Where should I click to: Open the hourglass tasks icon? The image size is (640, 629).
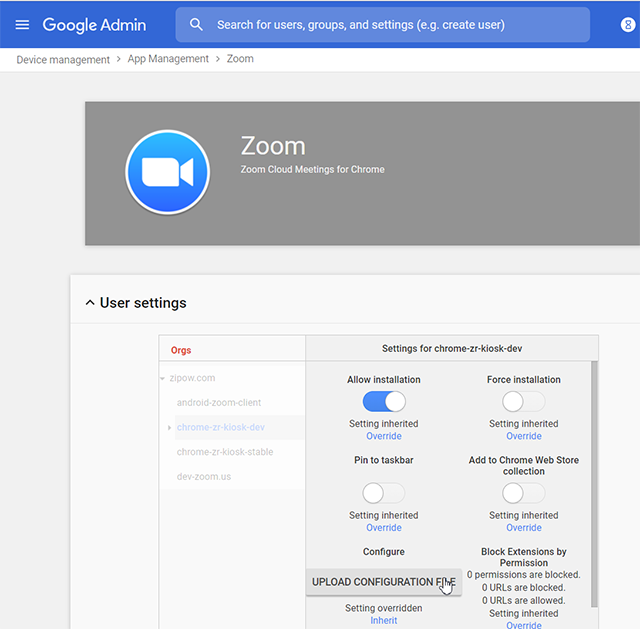(628, 25)
